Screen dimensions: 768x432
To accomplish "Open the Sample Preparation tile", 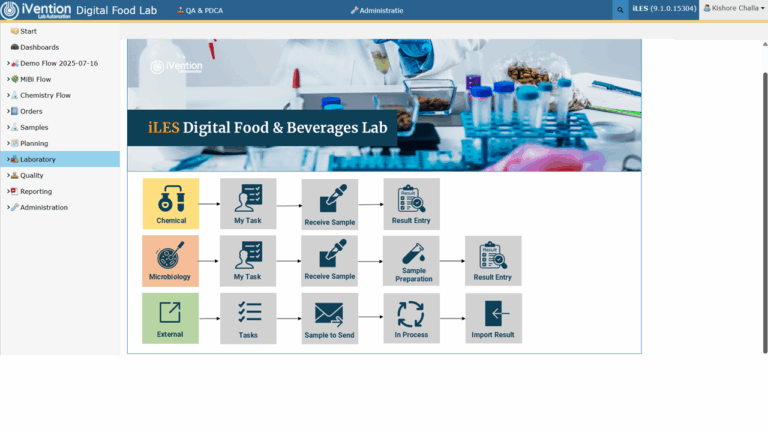I will [411, 261].
